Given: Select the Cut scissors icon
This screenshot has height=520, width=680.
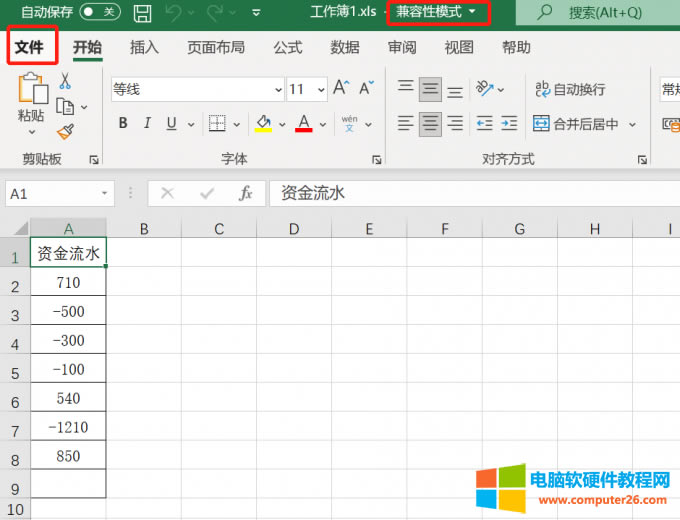Looking at the screenshot, I should [x=65, y=81].
